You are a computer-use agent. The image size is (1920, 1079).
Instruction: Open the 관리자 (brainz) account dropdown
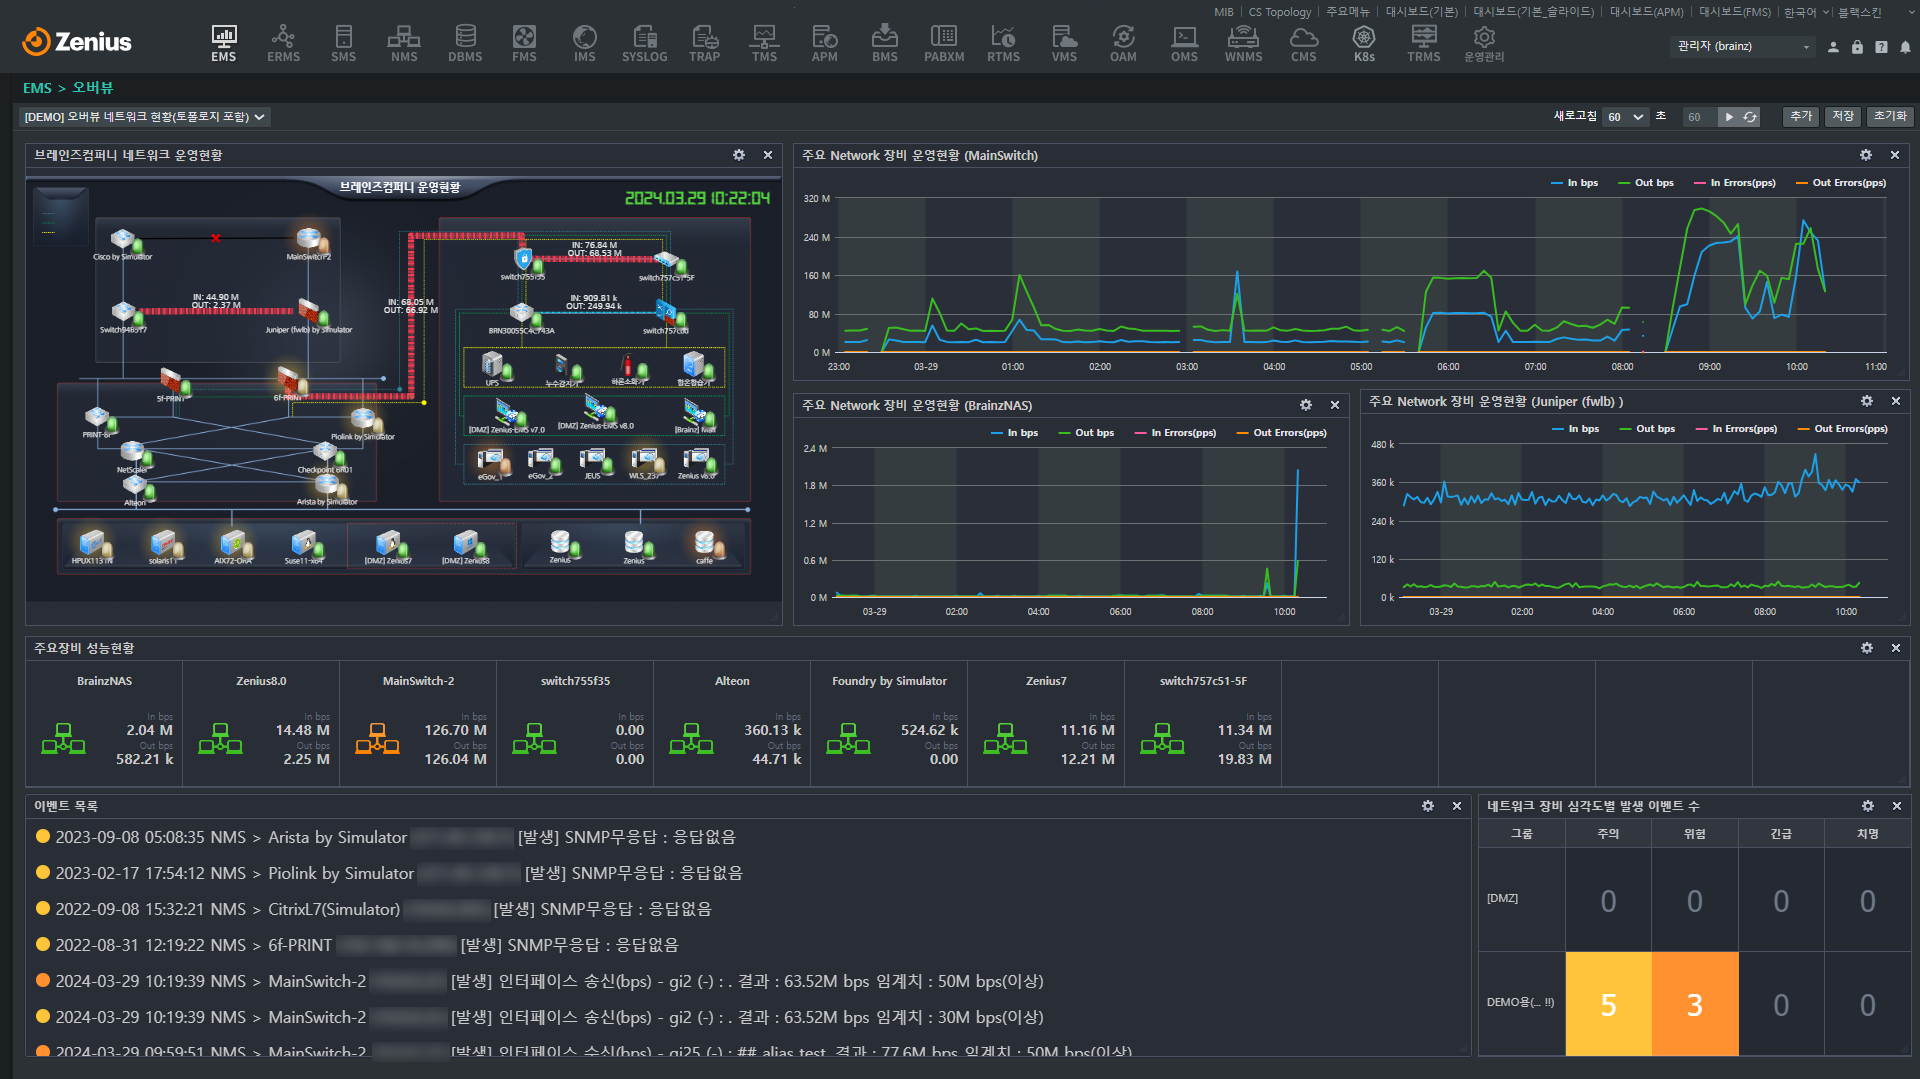pos(1743,46)
